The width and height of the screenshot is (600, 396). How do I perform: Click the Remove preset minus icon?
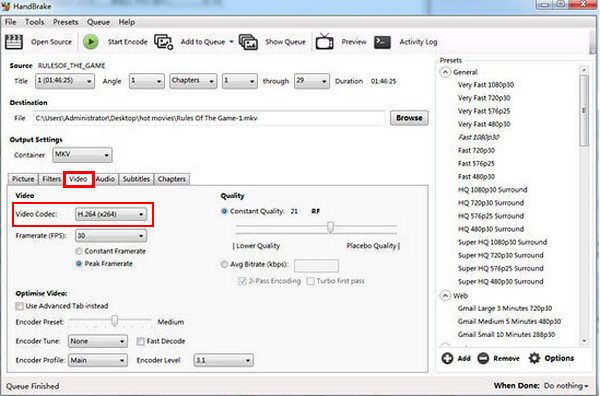click(483, 358)
